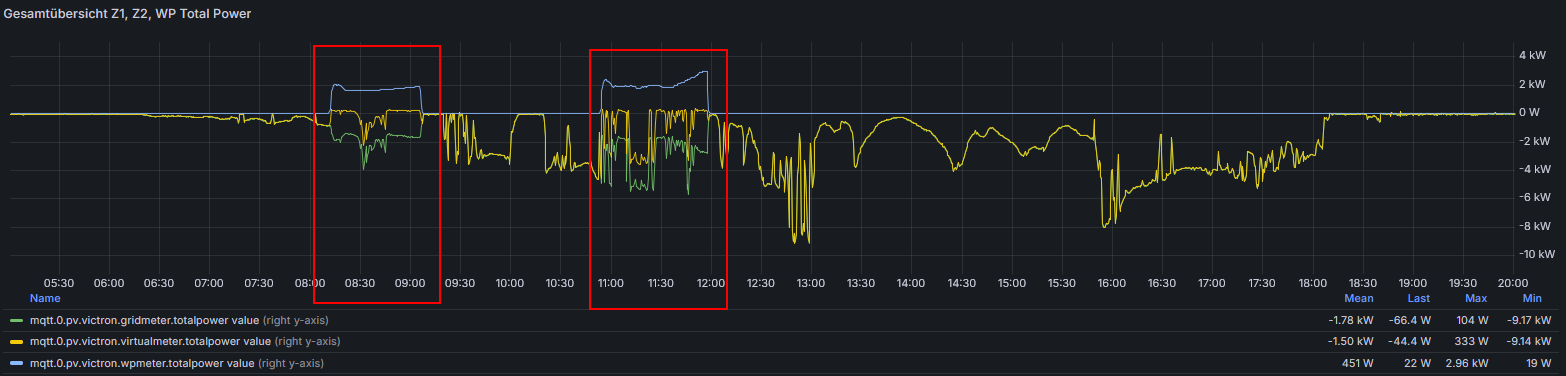Sort the legend by the Name column
The image size is (1566, 376).
tap(45, 298)
